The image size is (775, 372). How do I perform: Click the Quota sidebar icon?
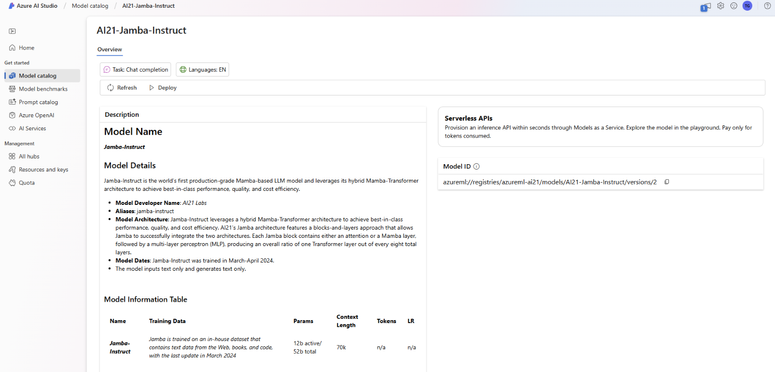coord(12,183)
